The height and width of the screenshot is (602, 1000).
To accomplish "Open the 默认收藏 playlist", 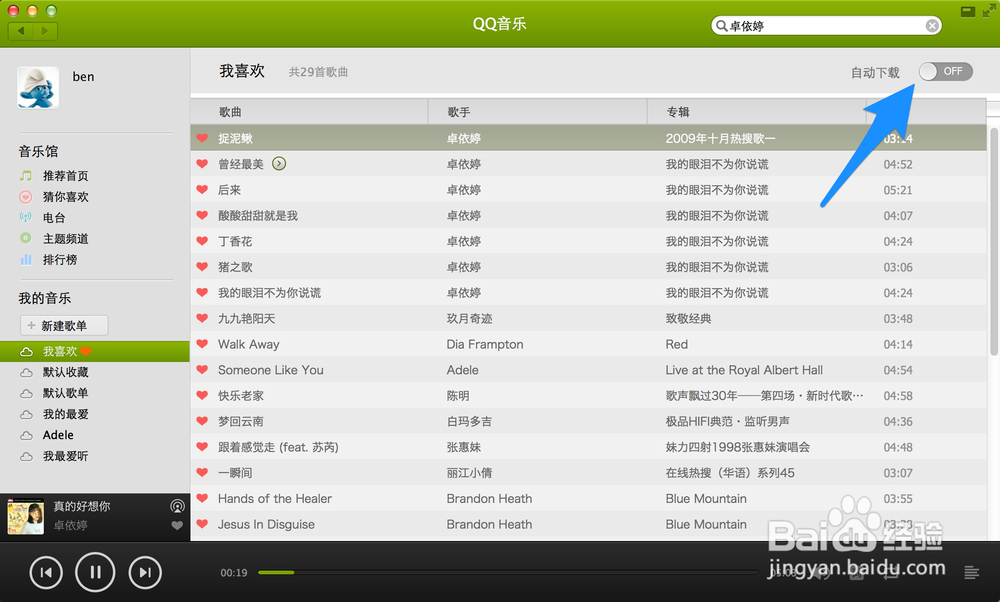I will (65, 371).
